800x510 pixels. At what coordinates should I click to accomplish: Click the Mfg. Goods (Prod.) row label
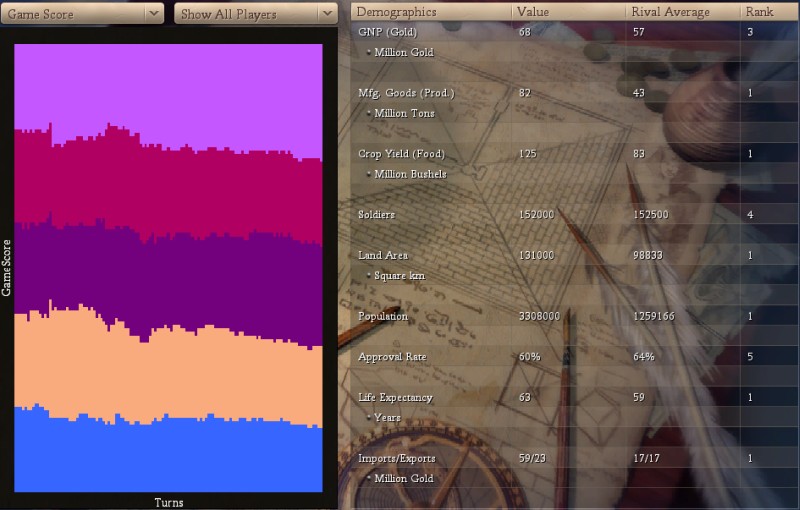(406, 93)
